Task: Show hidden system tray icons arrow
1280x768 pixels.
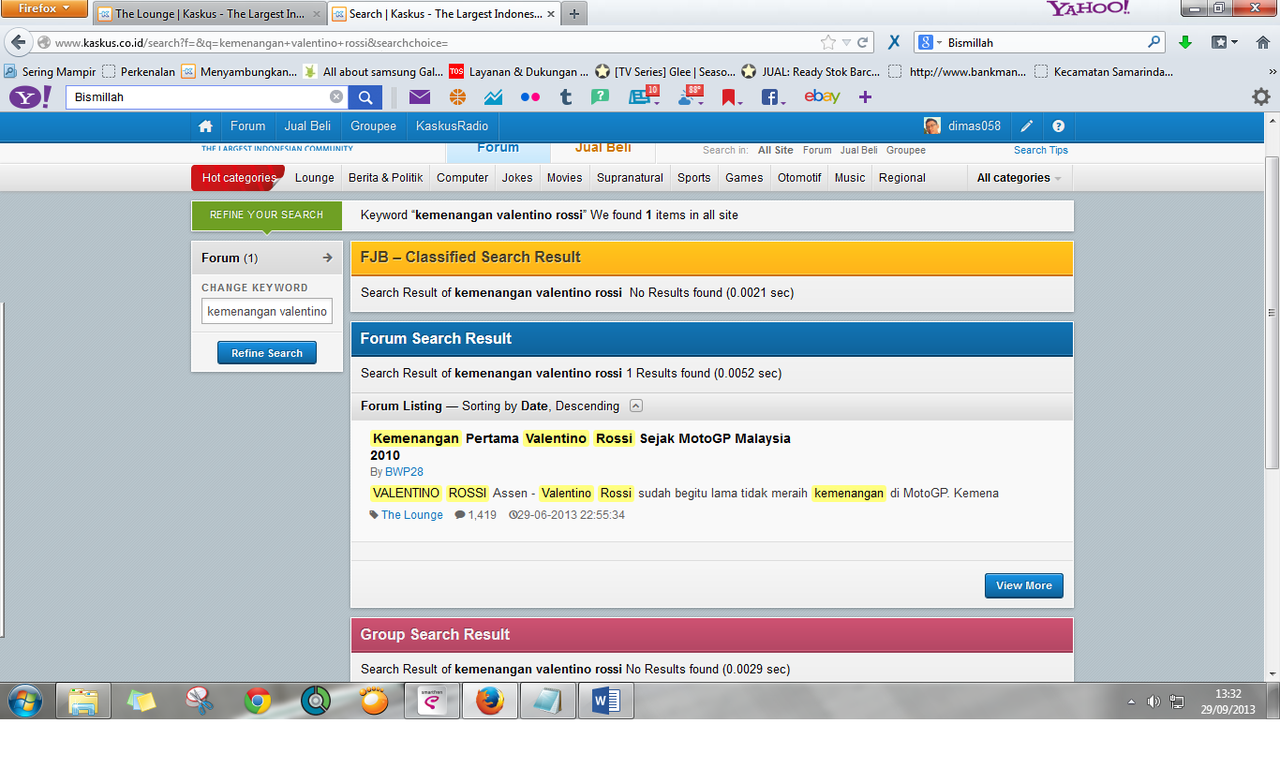Action: [1132, 701]
